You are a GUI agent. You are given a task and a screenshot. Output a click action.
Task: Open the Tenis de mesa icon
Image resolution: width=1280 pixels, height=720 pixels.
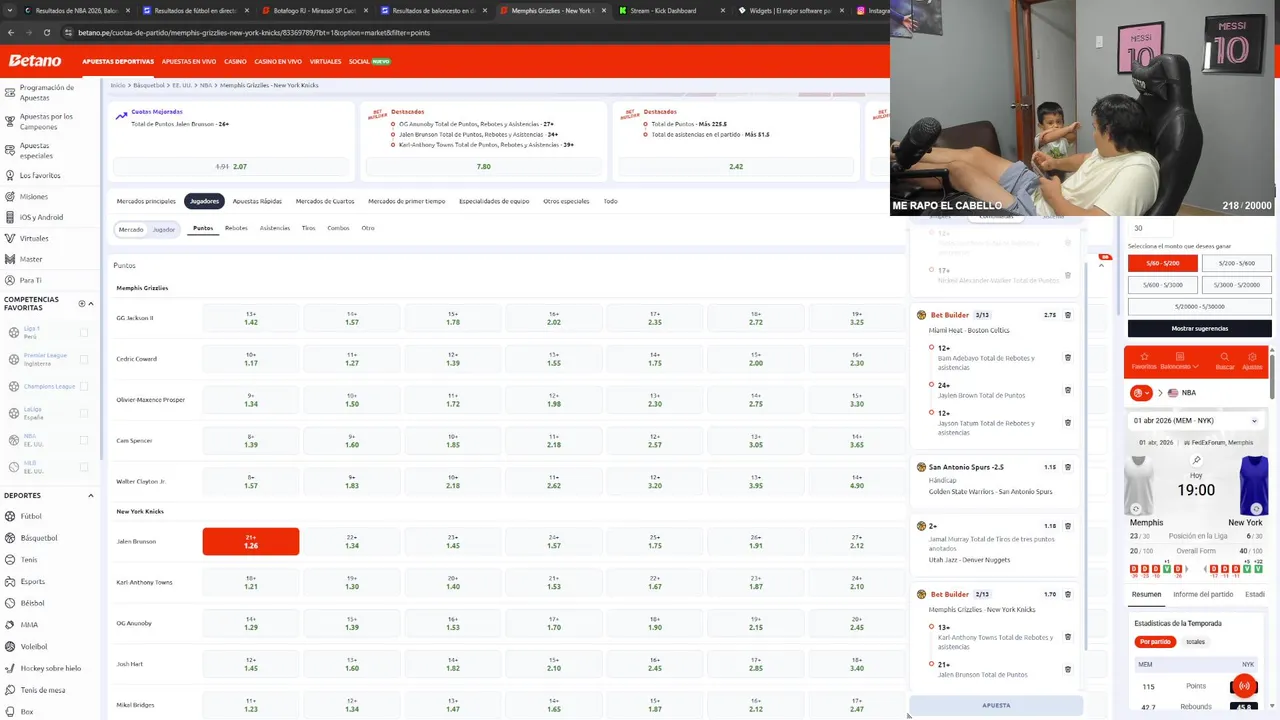9,690
